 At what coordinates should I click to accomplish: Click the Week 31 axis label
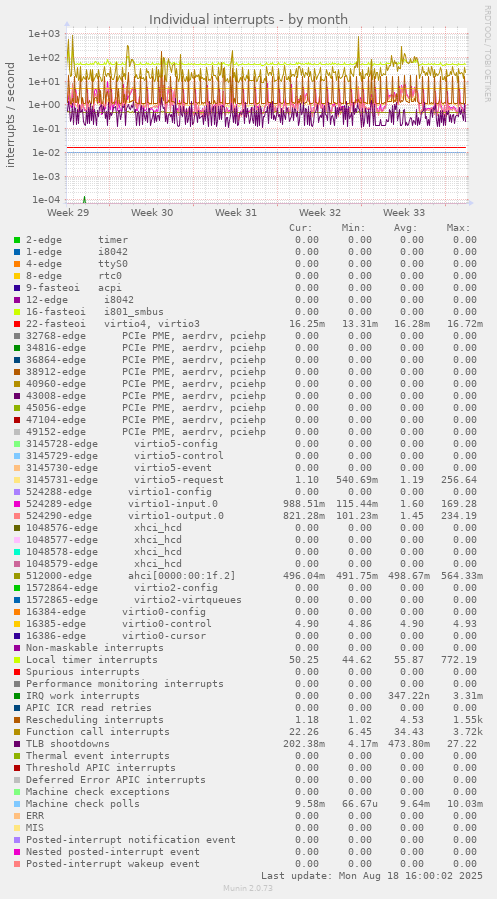pos(236,213)
